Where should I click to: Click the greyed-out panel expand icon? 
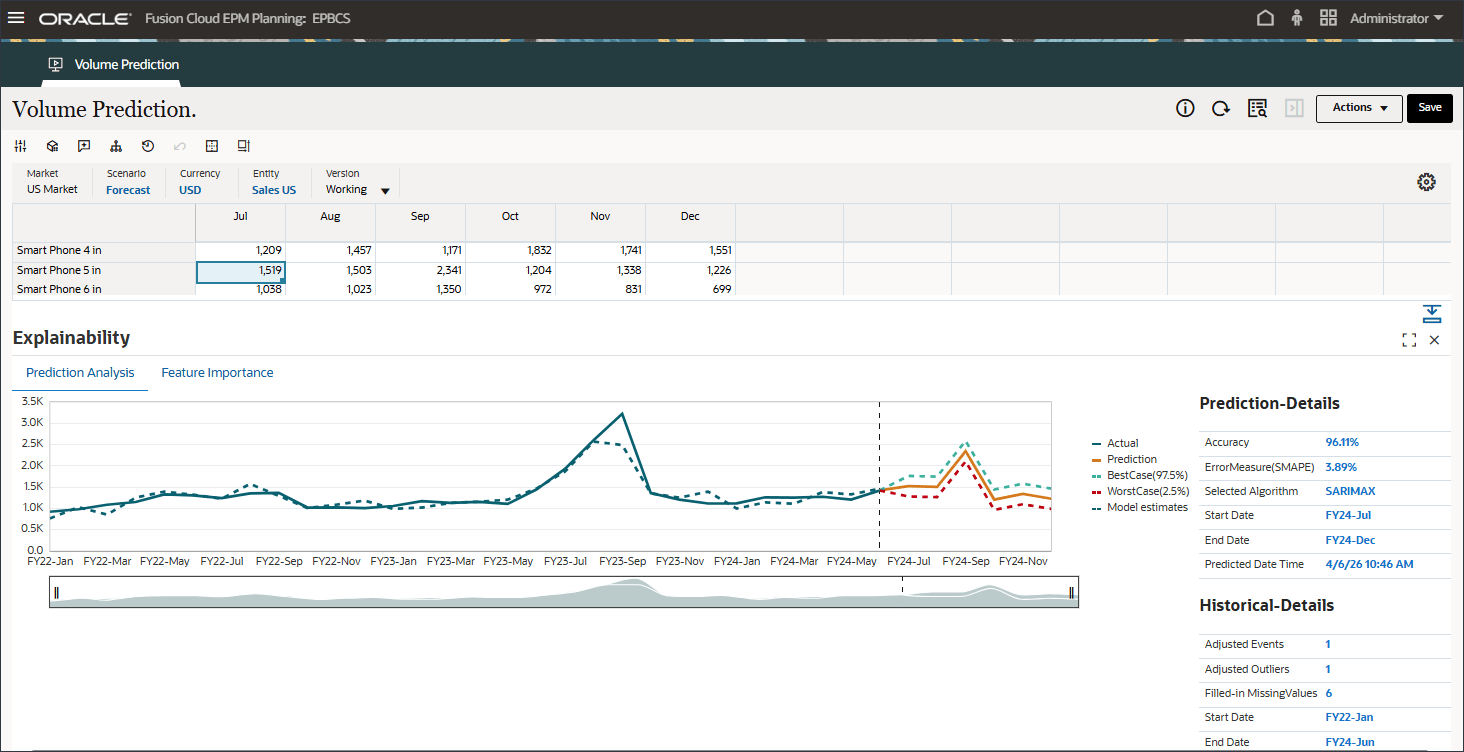[1294, 108]
